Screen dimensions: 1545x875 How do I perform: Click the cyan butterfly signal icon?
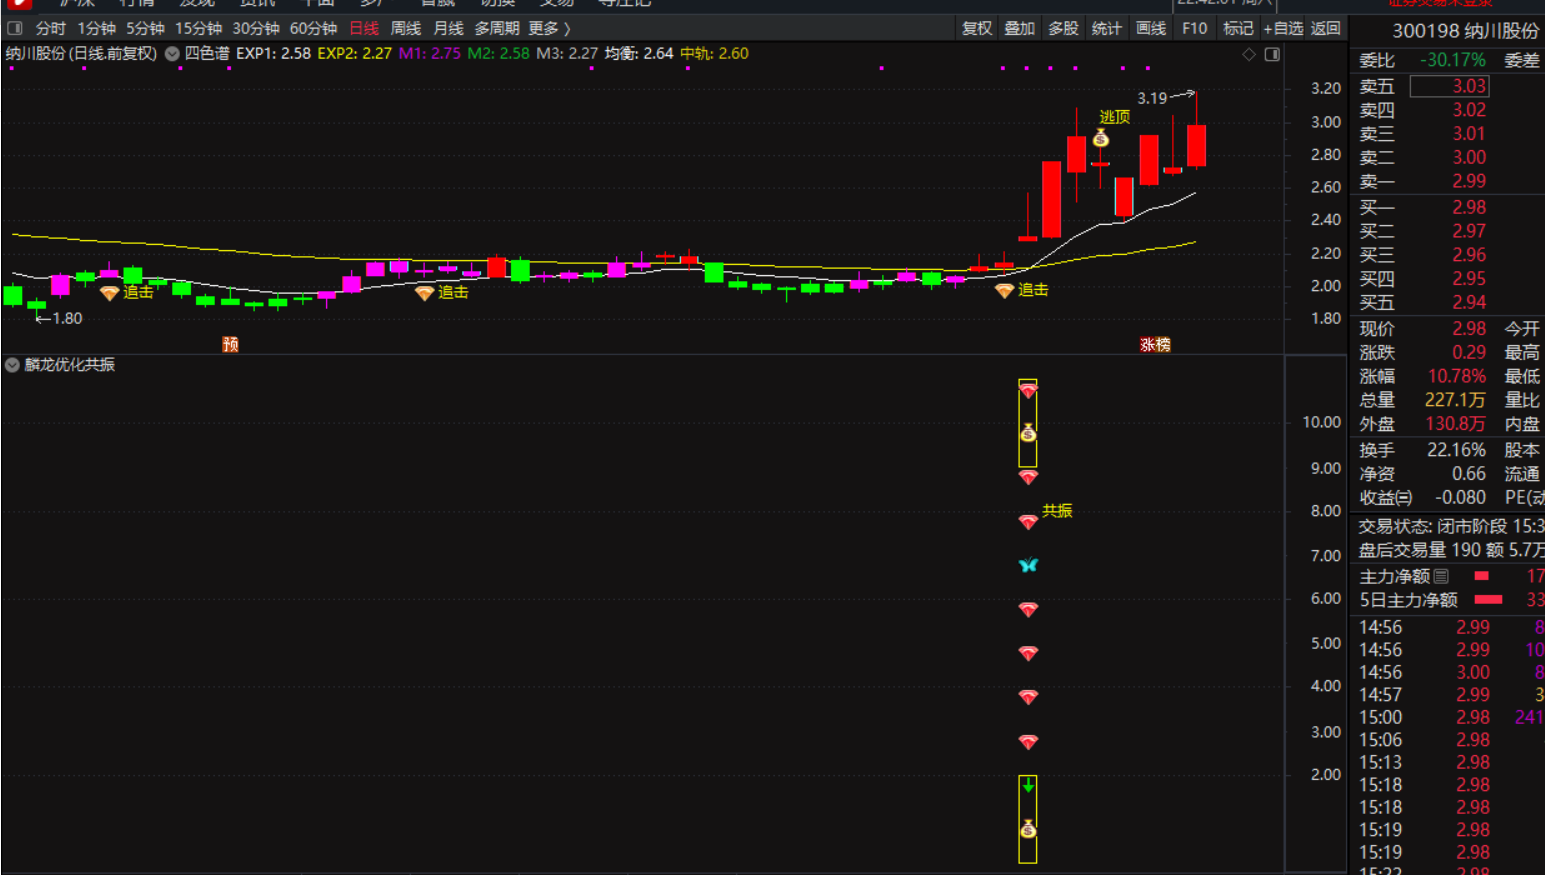(x=1028, y=565)
